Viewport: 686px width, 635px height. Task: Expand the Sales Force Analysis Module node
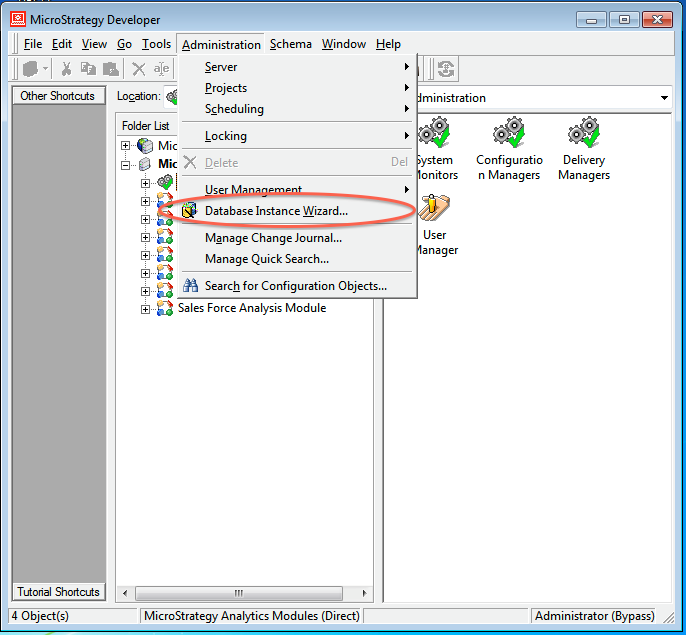146,309
